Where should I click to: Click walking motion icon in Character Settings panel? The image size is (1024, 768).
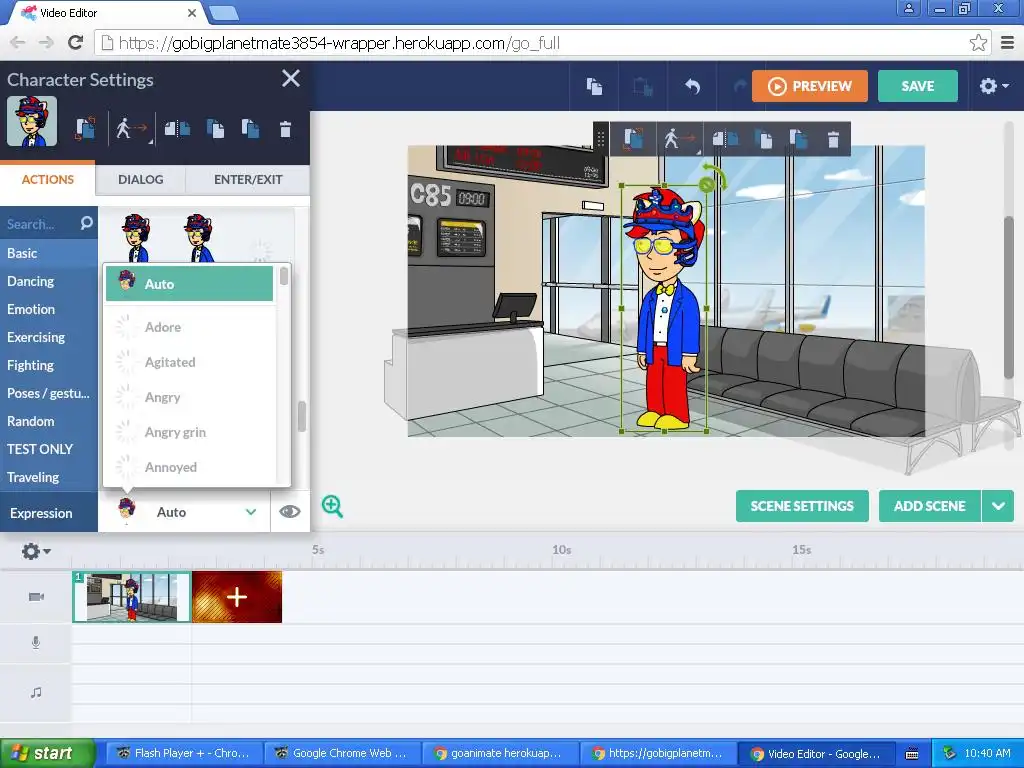(131, 128)
